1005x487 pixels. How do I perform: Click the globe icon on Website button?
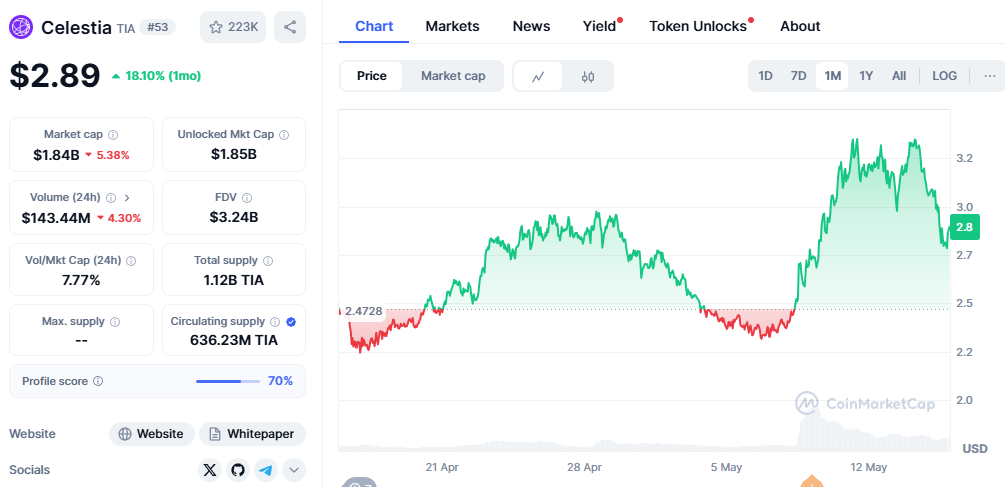pyautogui.click(x=125, y=434)
